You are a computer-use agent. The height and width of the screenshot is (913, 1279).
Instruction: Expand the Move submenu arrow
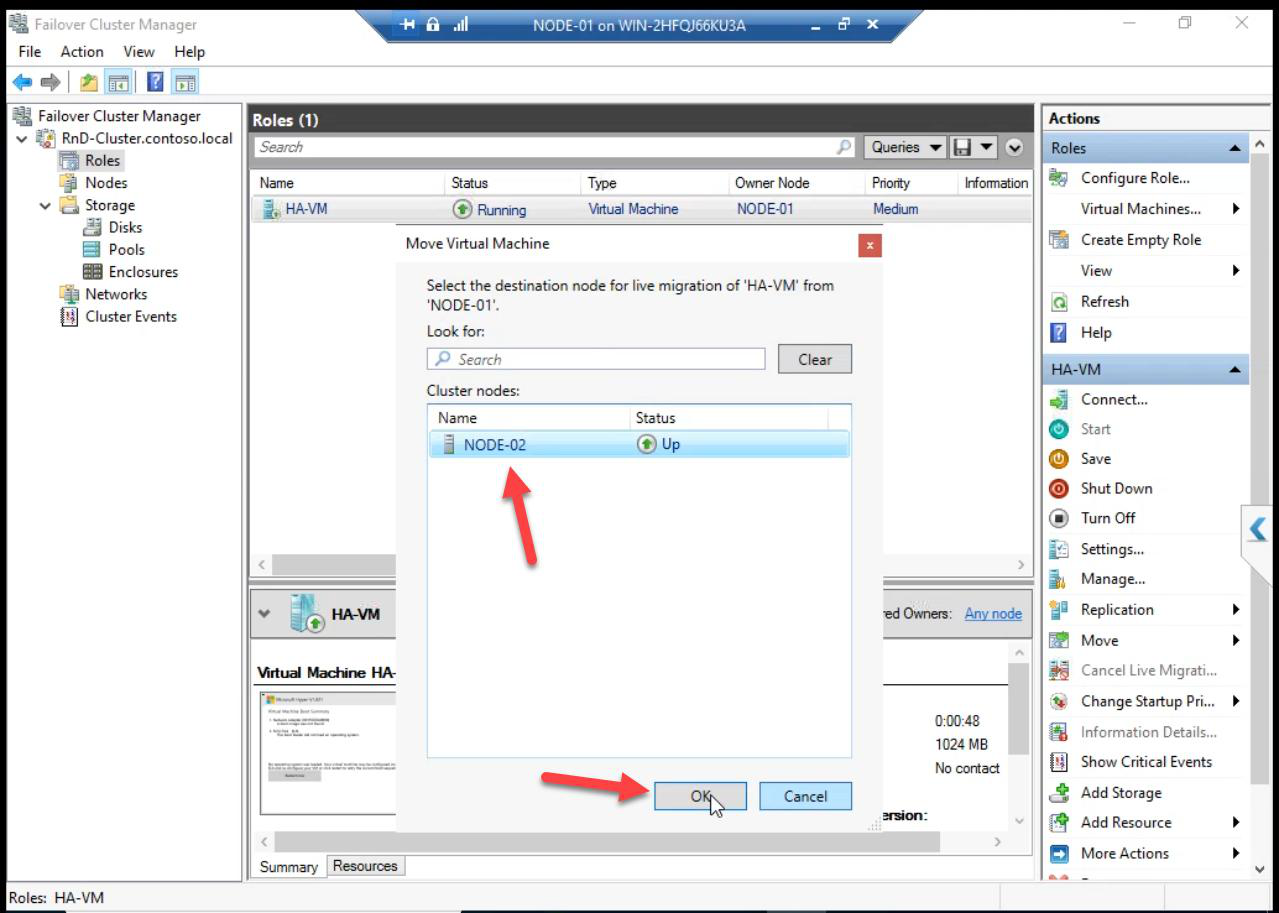[x=1236, y=641]
